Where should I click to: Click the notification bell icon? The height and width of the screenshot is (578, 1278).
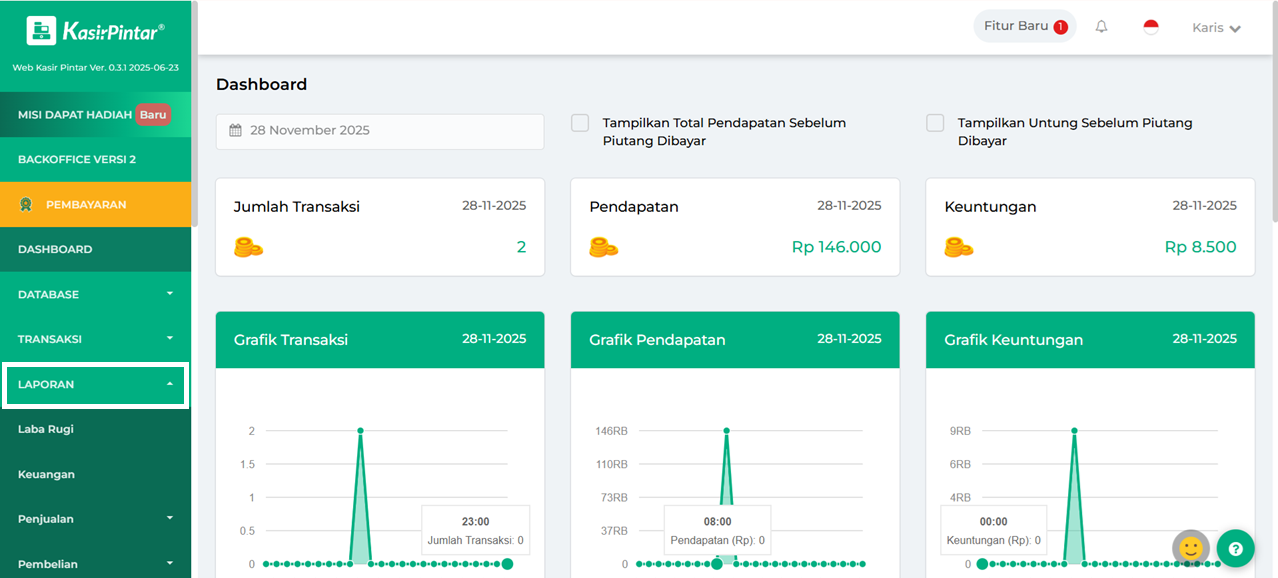tap(1101, 27)
